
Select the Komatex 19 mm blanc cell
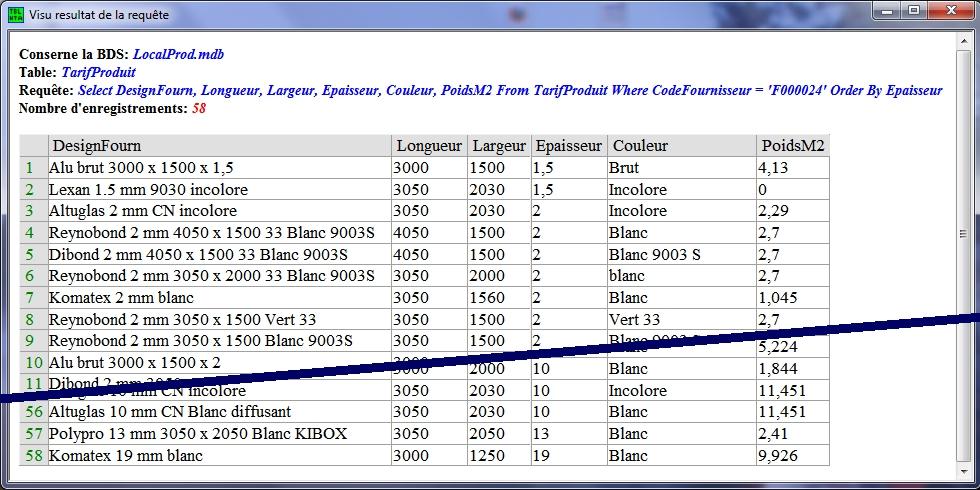[x=217, y=456]
